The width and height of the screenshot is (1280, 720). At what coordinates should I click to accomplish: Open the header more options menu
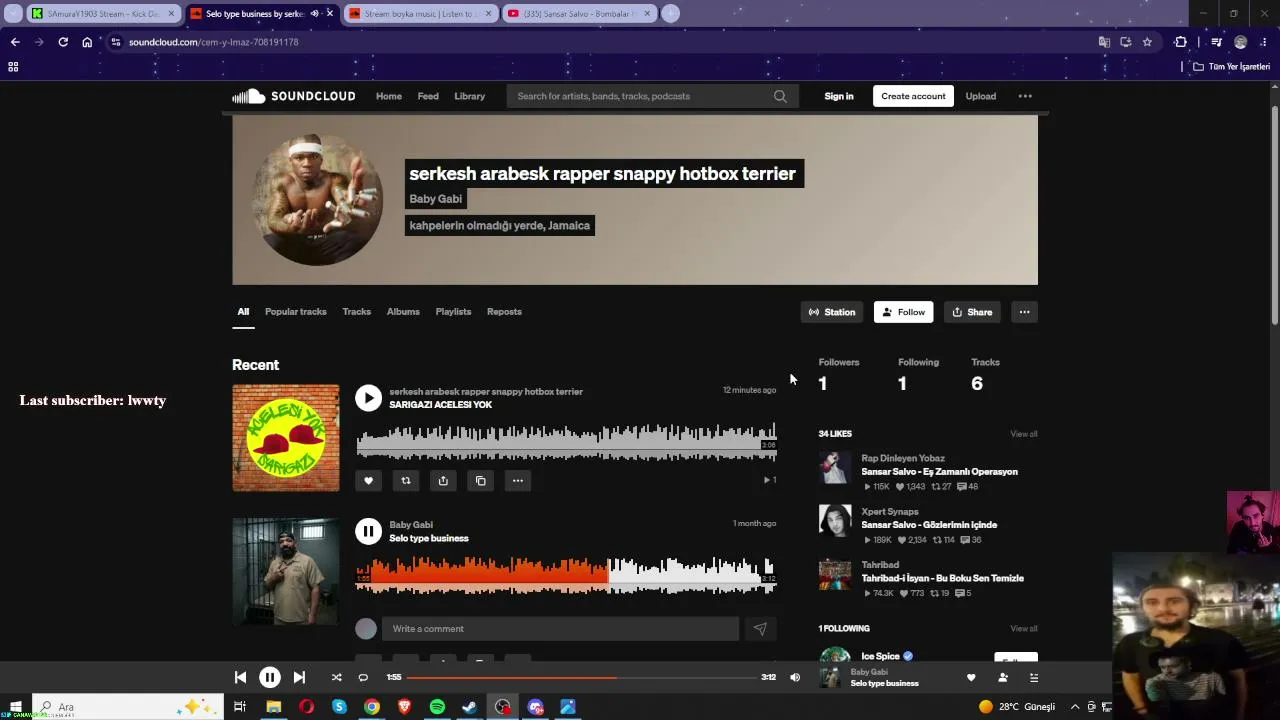pos(1025,96)
